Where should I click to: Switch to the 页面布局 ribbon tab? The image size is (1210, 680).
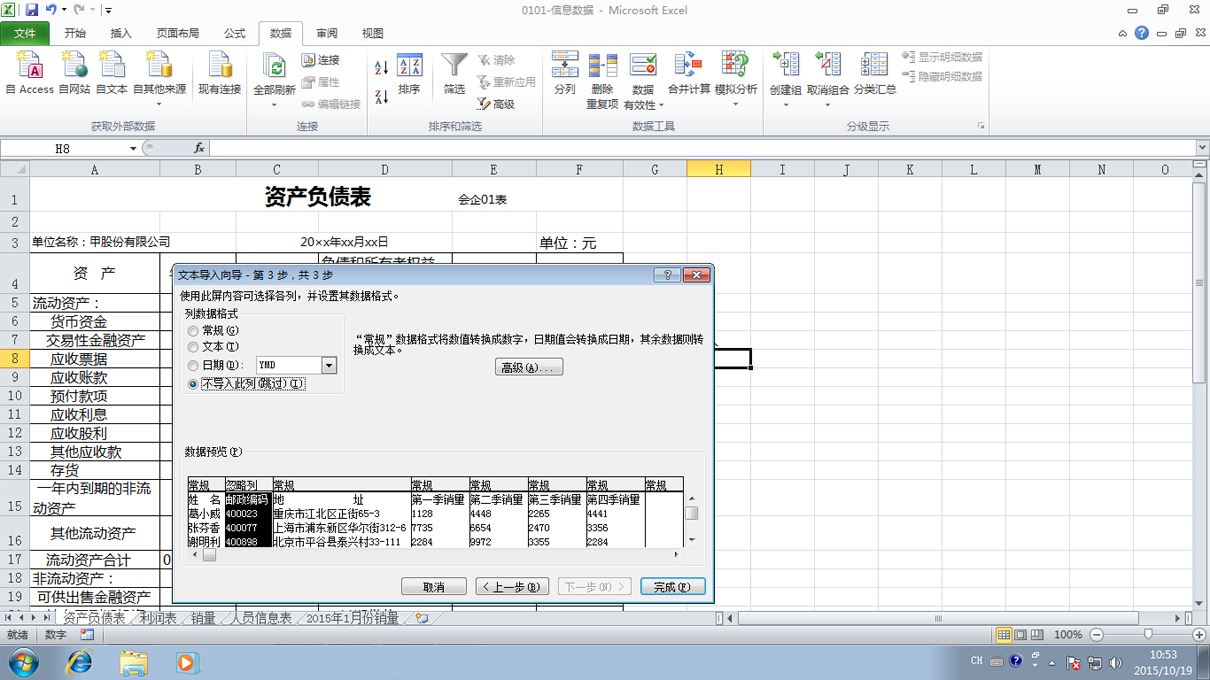point(178,33)
